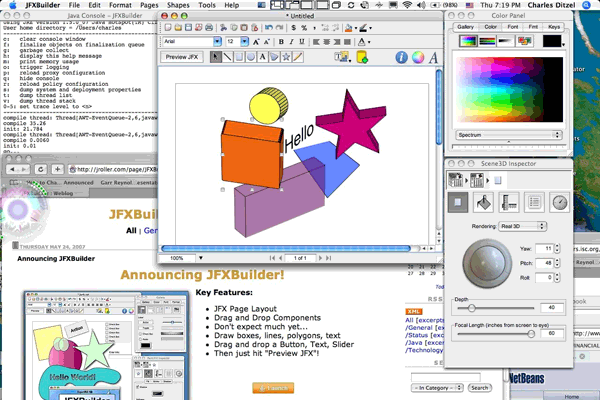The height and width of the screenshot is (400, 600).
Task: Open the Spectrum dropdown in Color Panel
Action: click(x=509, y=135)
